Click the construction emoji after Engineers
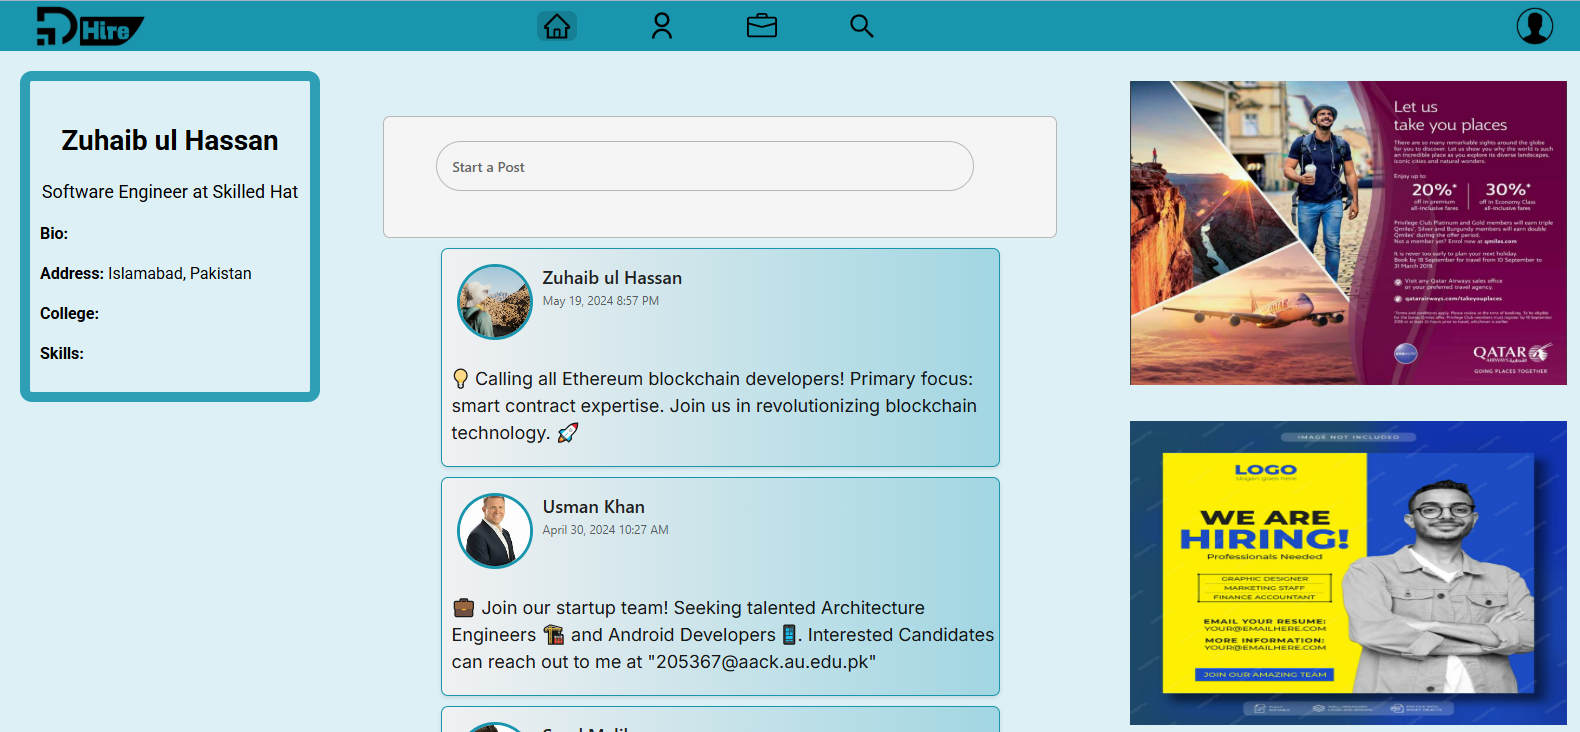 coord(554,635)
